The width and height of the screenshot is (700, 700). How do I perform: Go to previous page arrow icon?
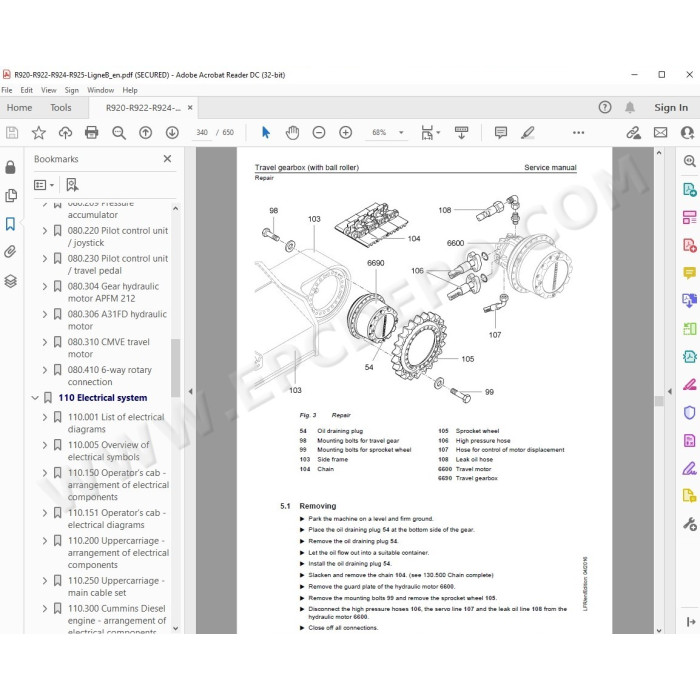[146, 133]
